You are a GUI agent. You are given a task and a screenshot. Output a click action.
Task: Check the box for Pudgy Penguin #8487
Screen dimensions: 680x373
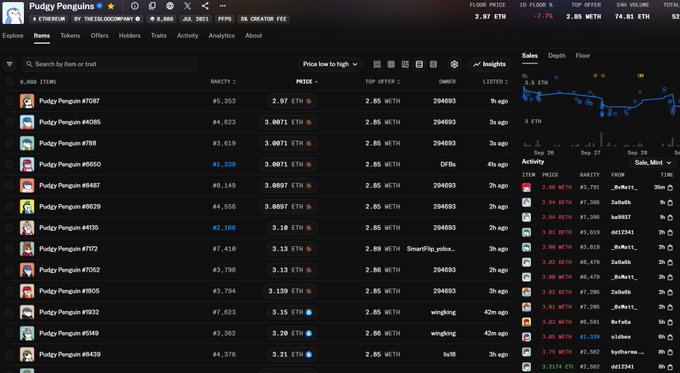[10, 186]
